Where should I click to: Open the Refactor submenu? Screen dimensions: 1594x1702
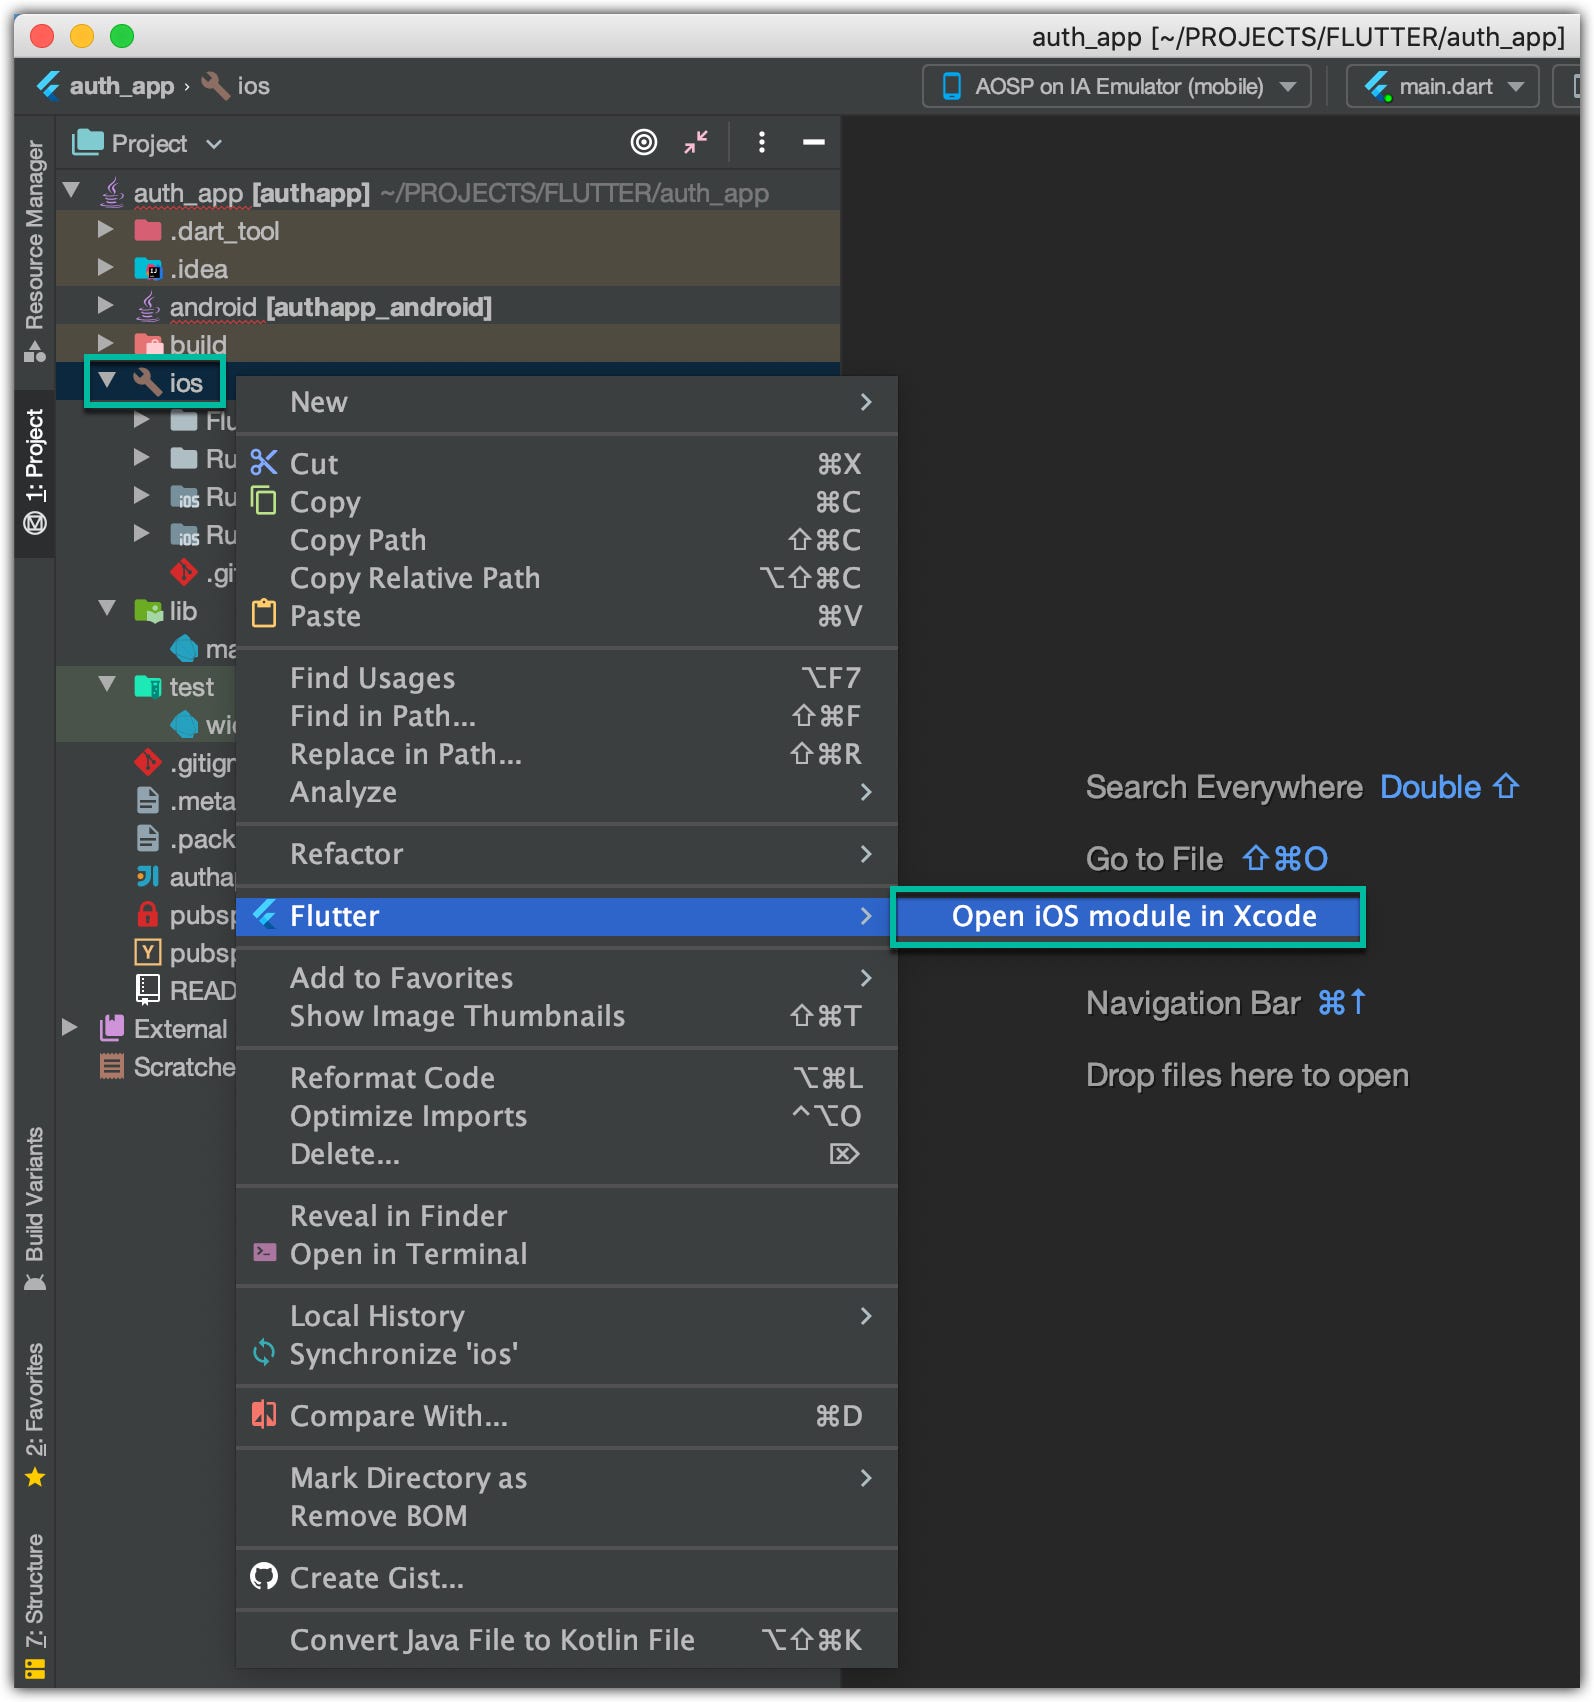click(x=567, y=854)
